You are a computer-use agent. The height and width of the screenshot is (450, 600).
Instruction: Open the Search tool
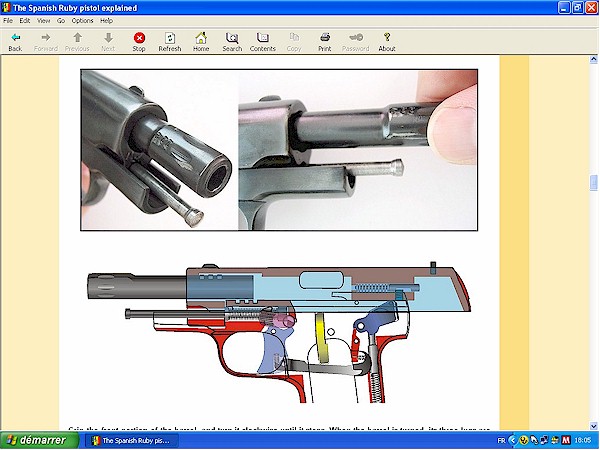(x=232, y=42)
